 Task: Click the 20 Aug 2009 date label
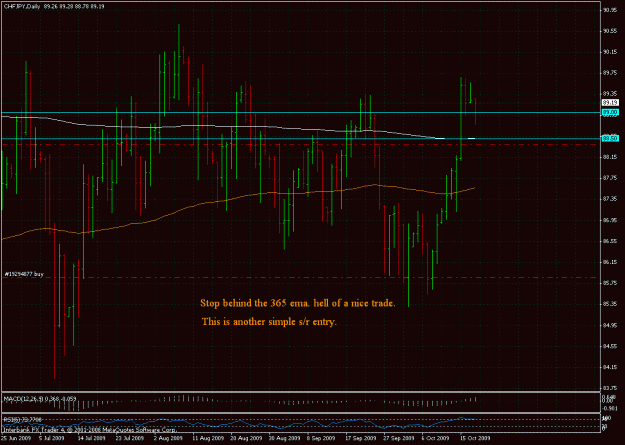pos(244,438)
